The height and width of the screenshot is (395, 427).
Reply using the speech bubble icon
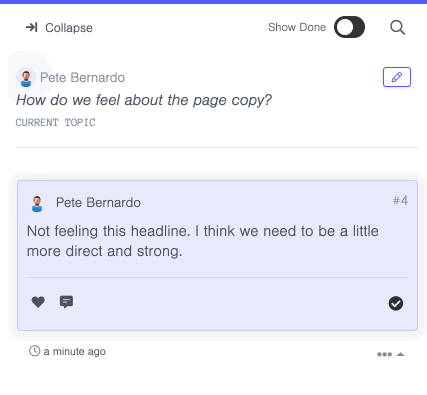[x=66, y=302]
